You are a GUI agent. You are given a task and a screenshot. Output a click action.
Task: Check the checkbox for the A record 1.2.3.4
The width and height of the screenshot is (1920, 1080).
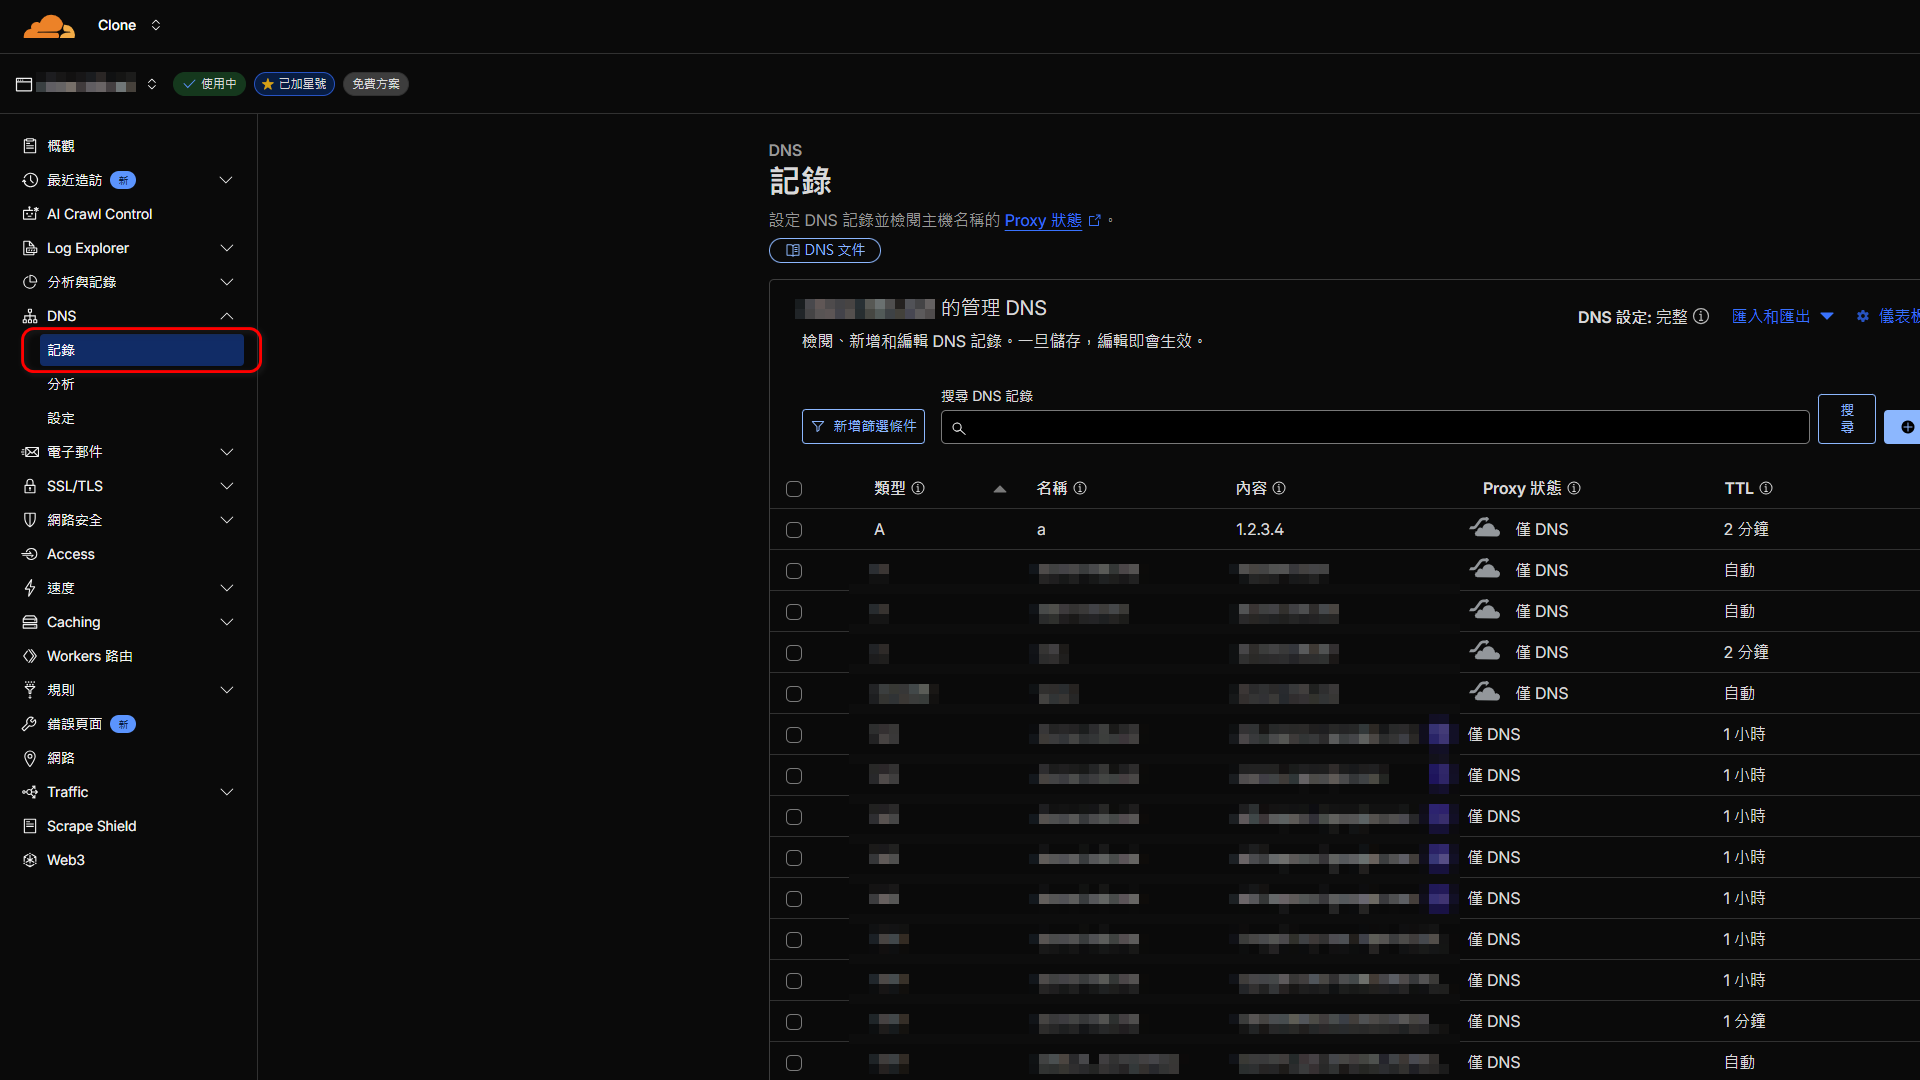(x=794, y=530)
